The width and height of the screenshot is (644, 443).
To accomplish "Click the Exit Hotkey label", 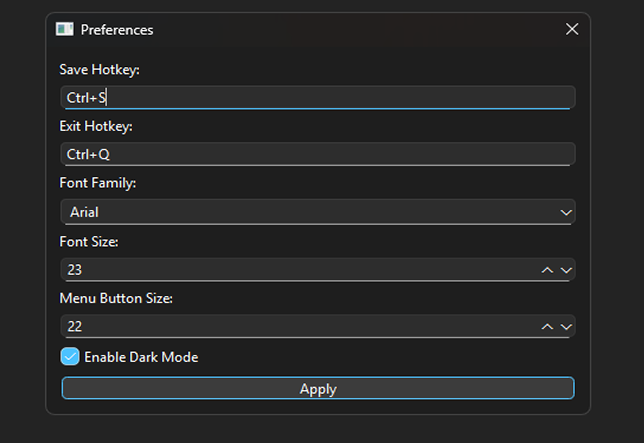I will click(x=96, y=126).
